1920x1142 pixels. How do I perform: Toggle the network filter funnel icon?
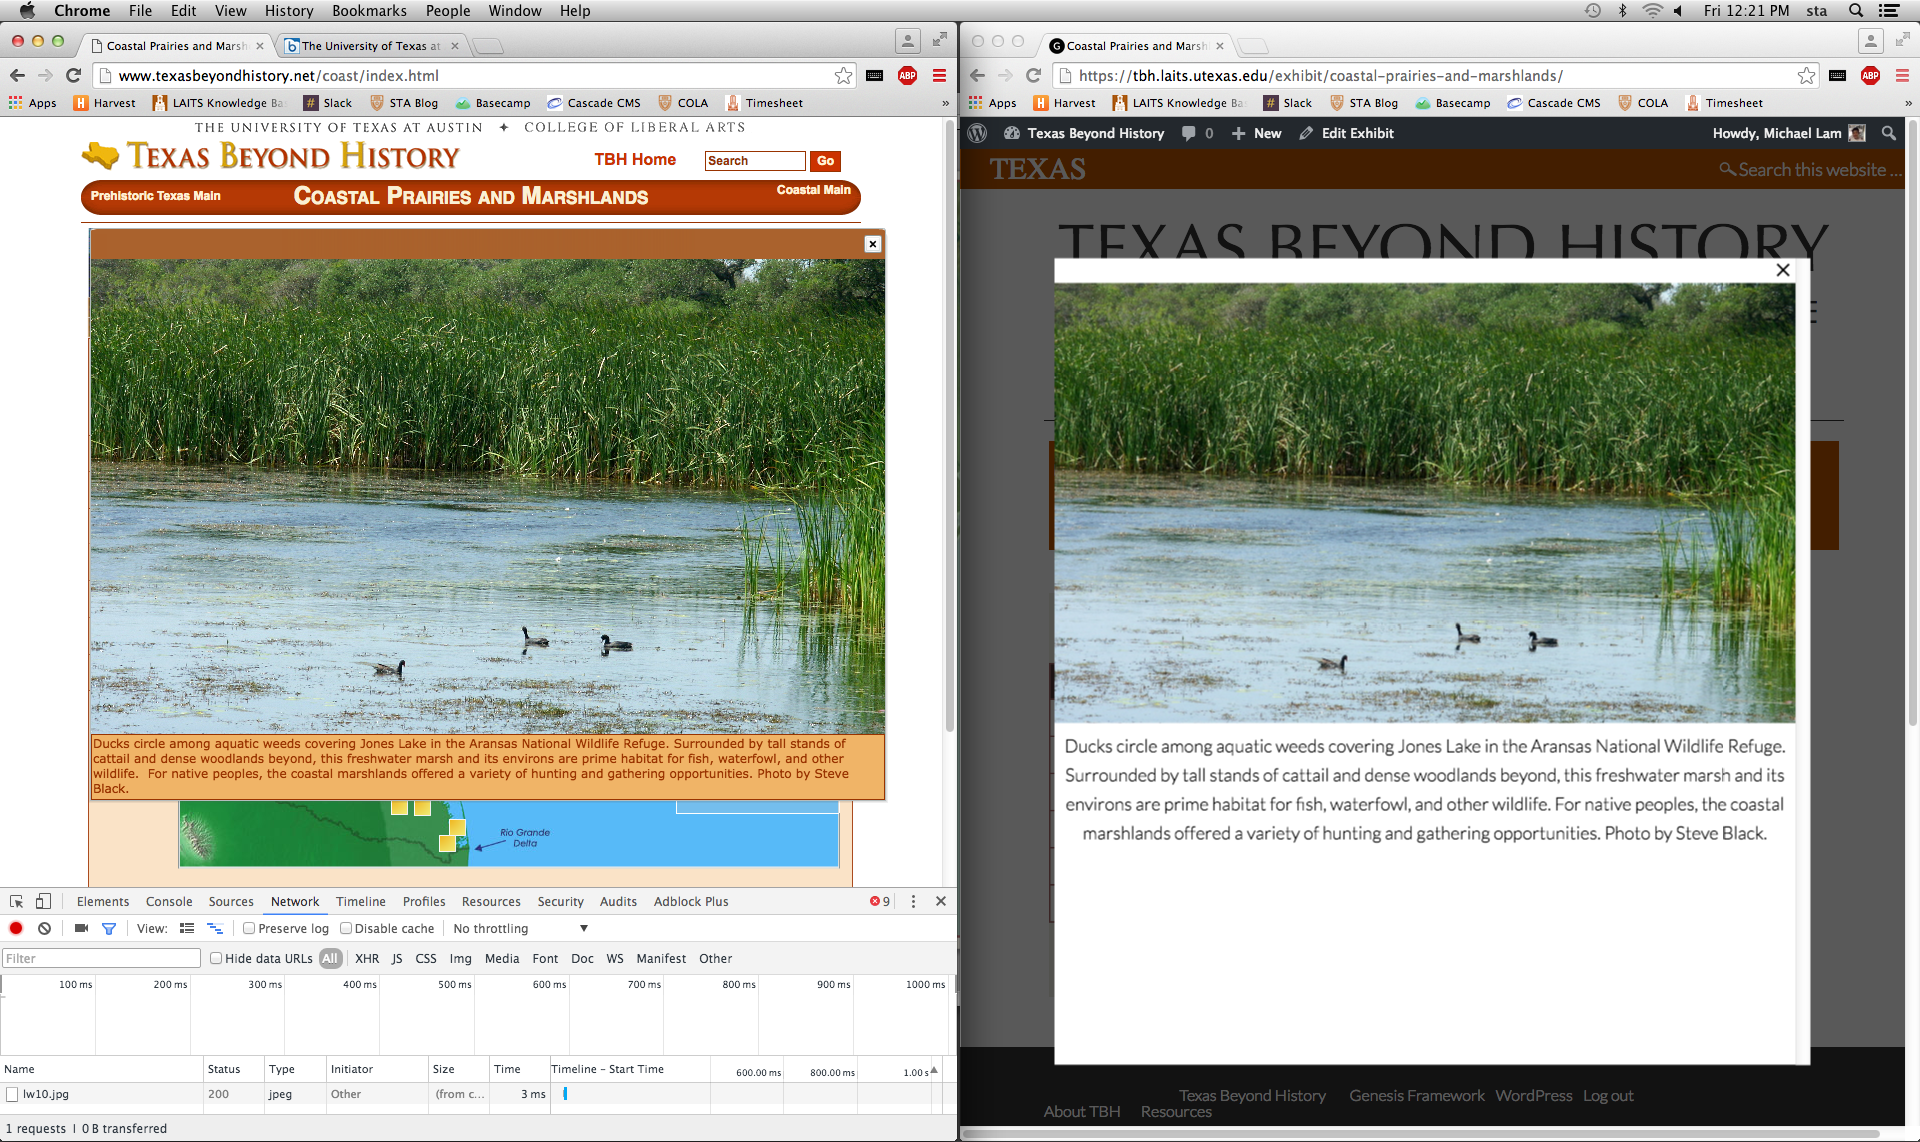[109, 929]
